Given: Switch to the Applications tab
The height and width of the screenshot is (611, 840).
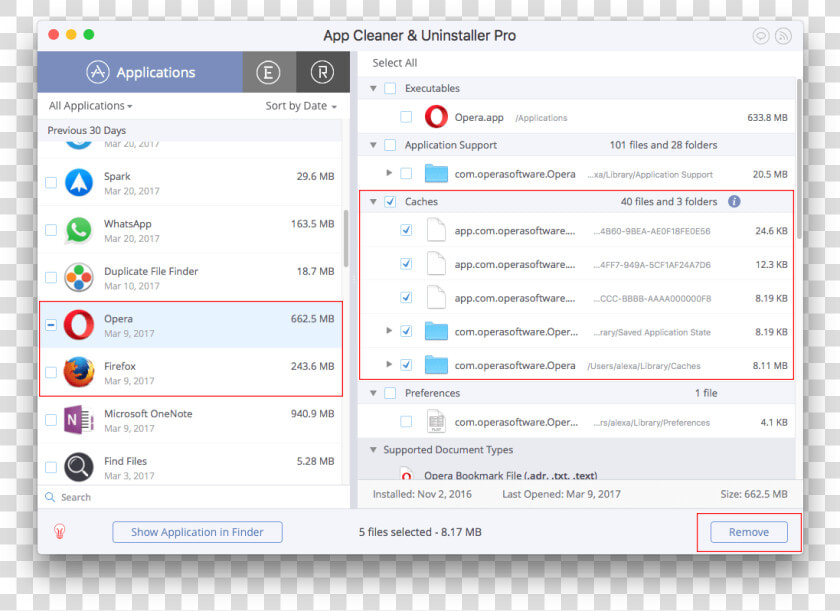Looking at the screenshot, I should pyautogui.click(x=140, y=72).
